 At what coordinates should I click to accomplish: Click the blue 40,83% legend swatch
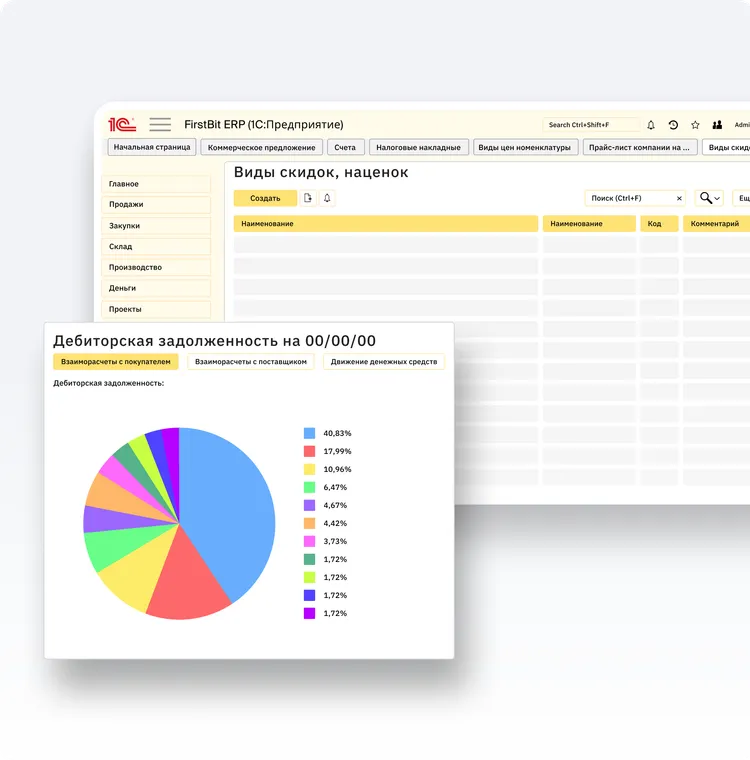[310, 433]
